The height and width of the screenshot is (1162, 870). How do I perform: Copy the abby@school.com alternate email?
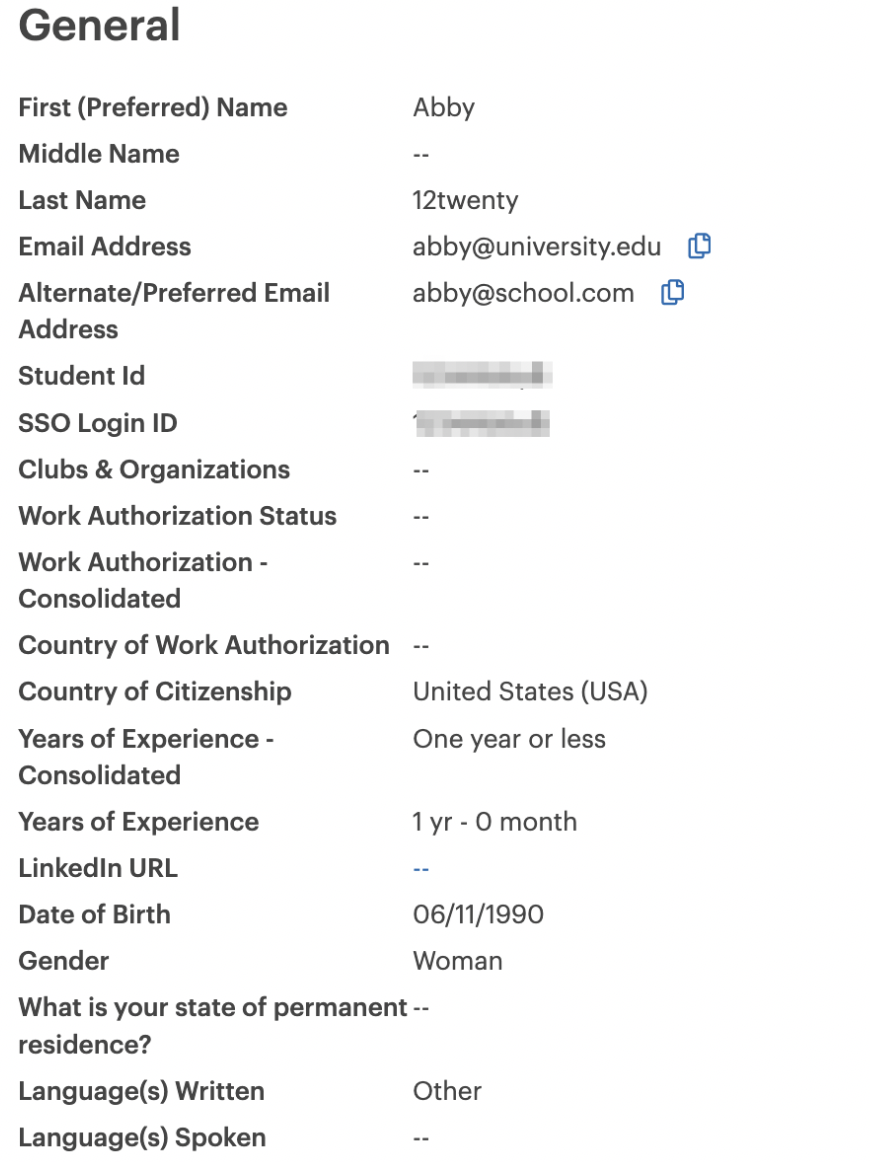672,293
